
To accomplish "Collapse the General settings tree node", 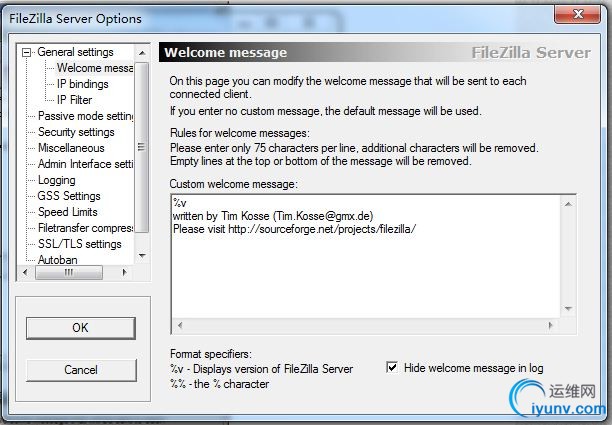I will [x=27, y=52].
